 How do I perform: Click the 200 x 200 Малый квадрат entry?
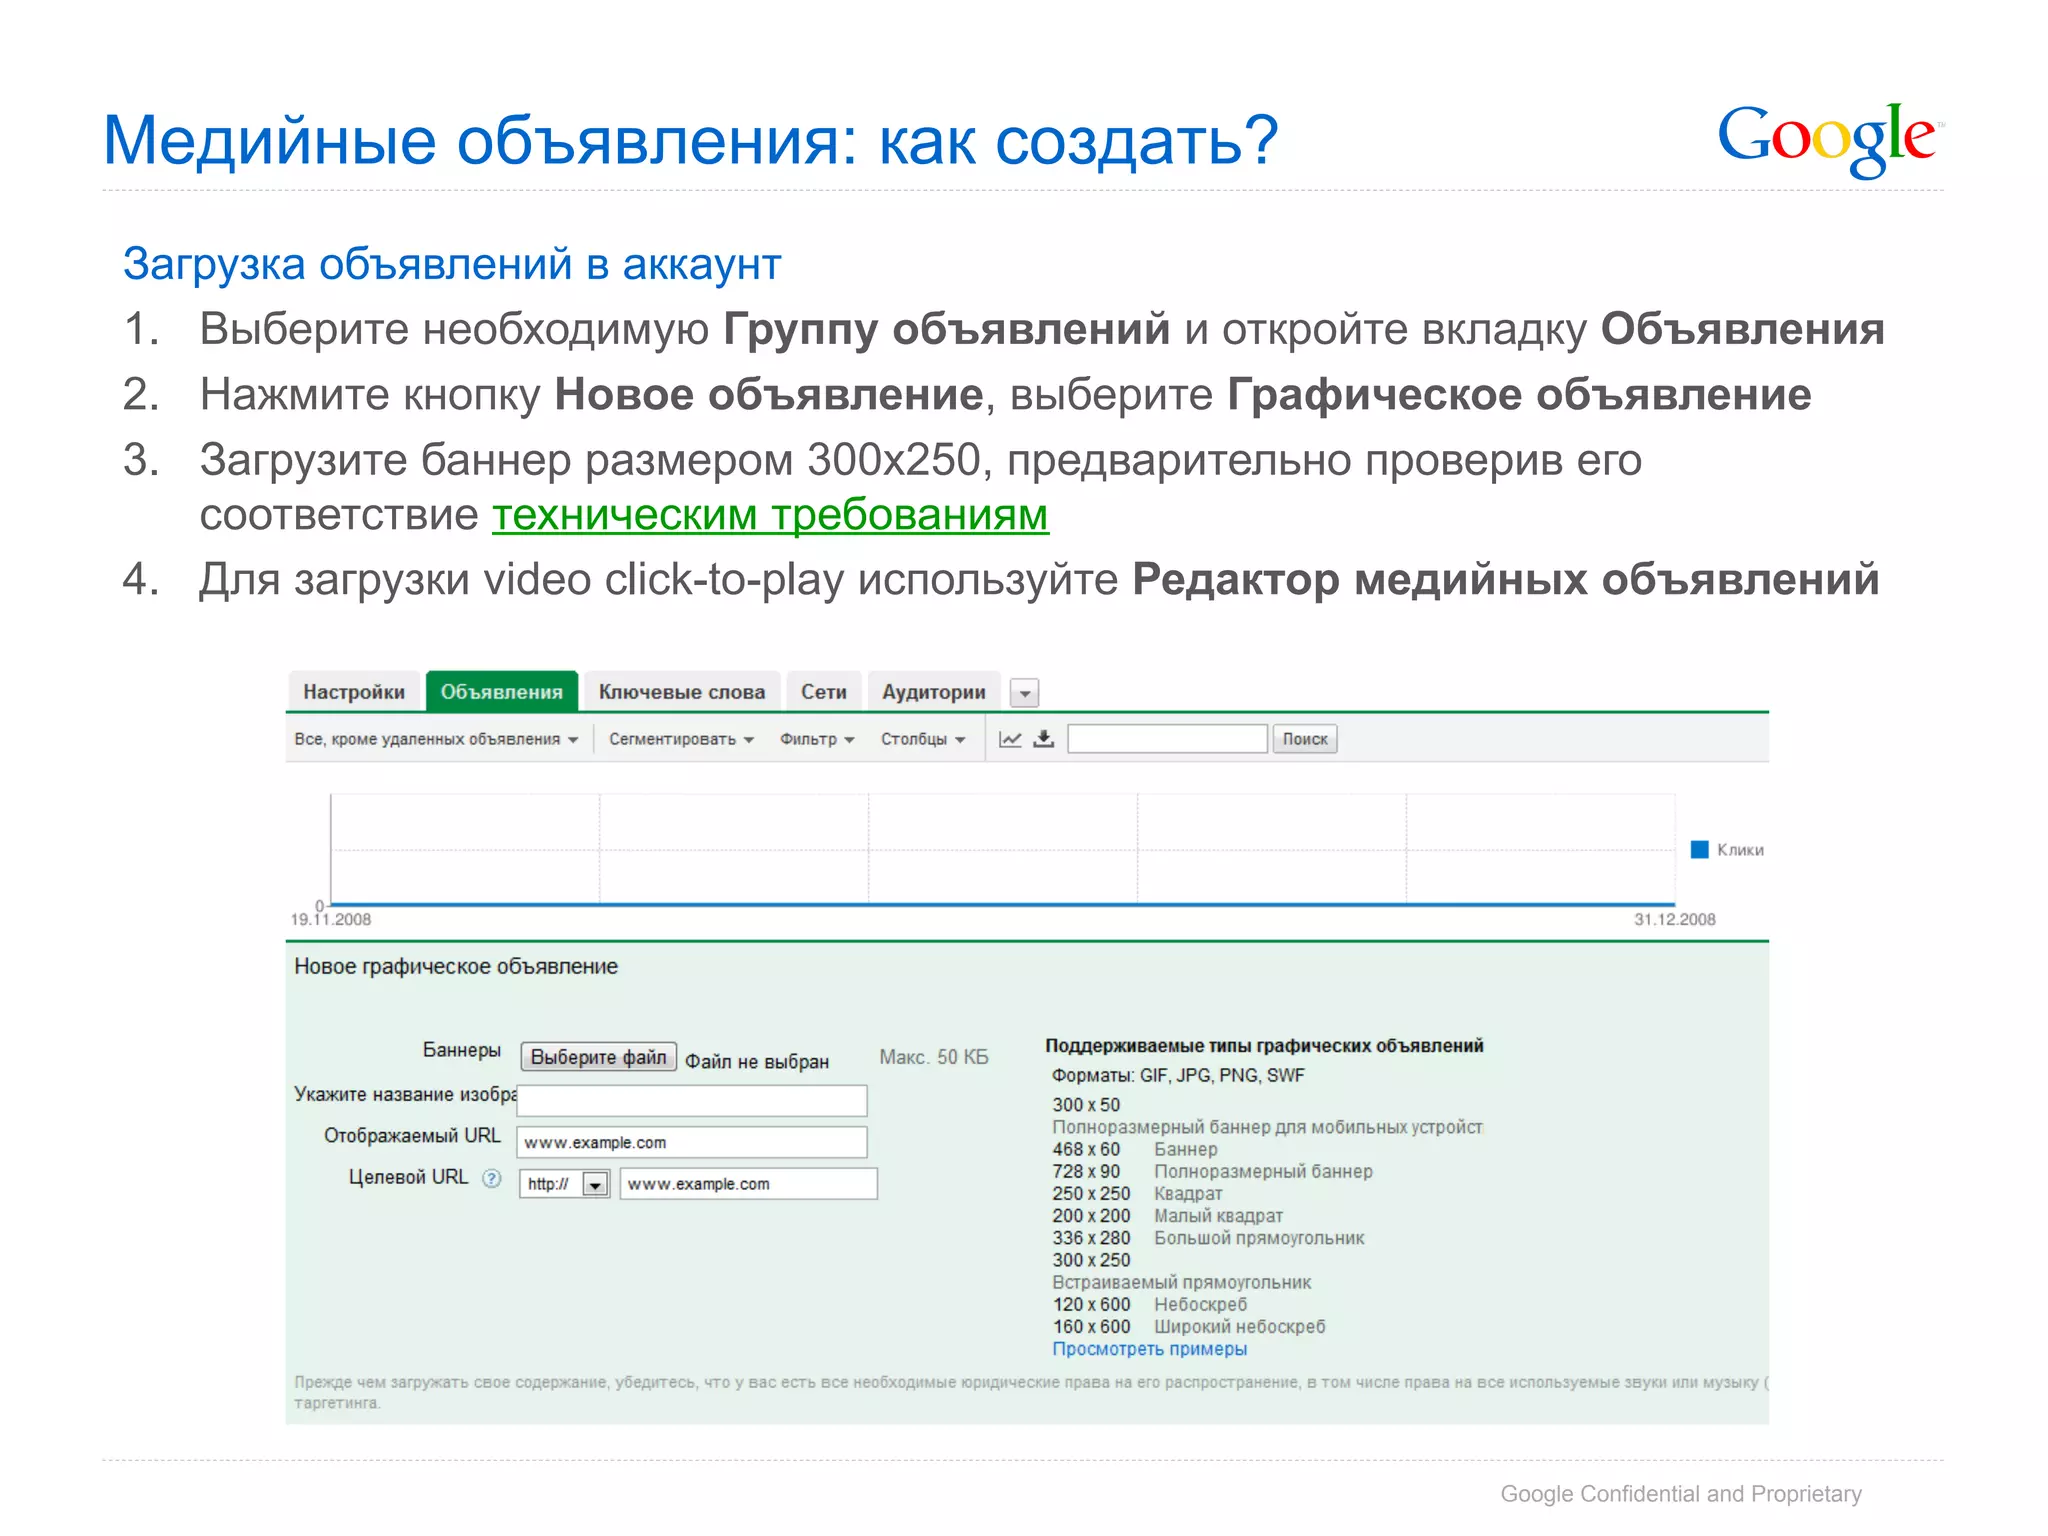[1167, 1216]
